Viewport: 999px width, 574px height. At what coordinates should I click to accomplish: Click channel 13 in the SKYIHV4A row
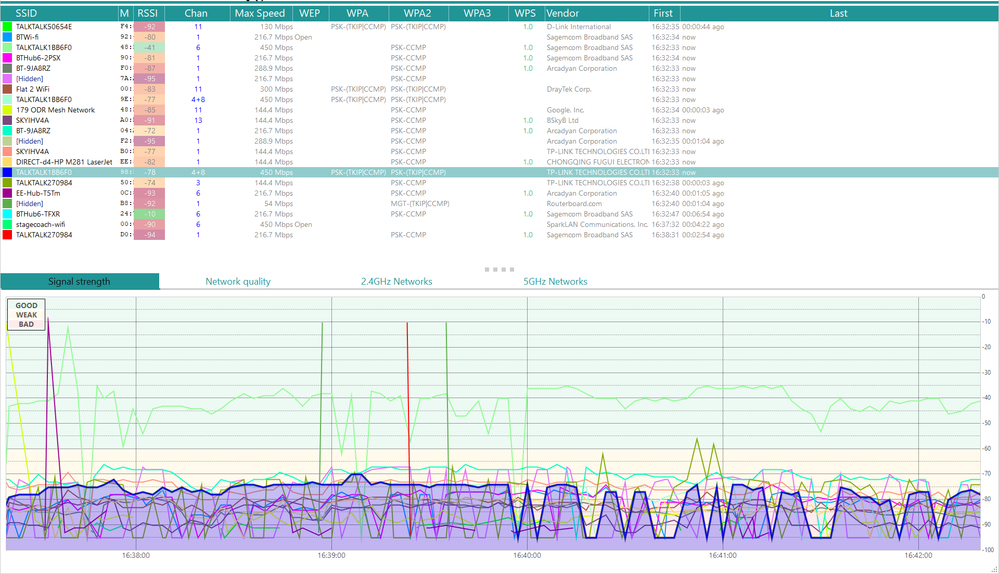pos(198,120)
